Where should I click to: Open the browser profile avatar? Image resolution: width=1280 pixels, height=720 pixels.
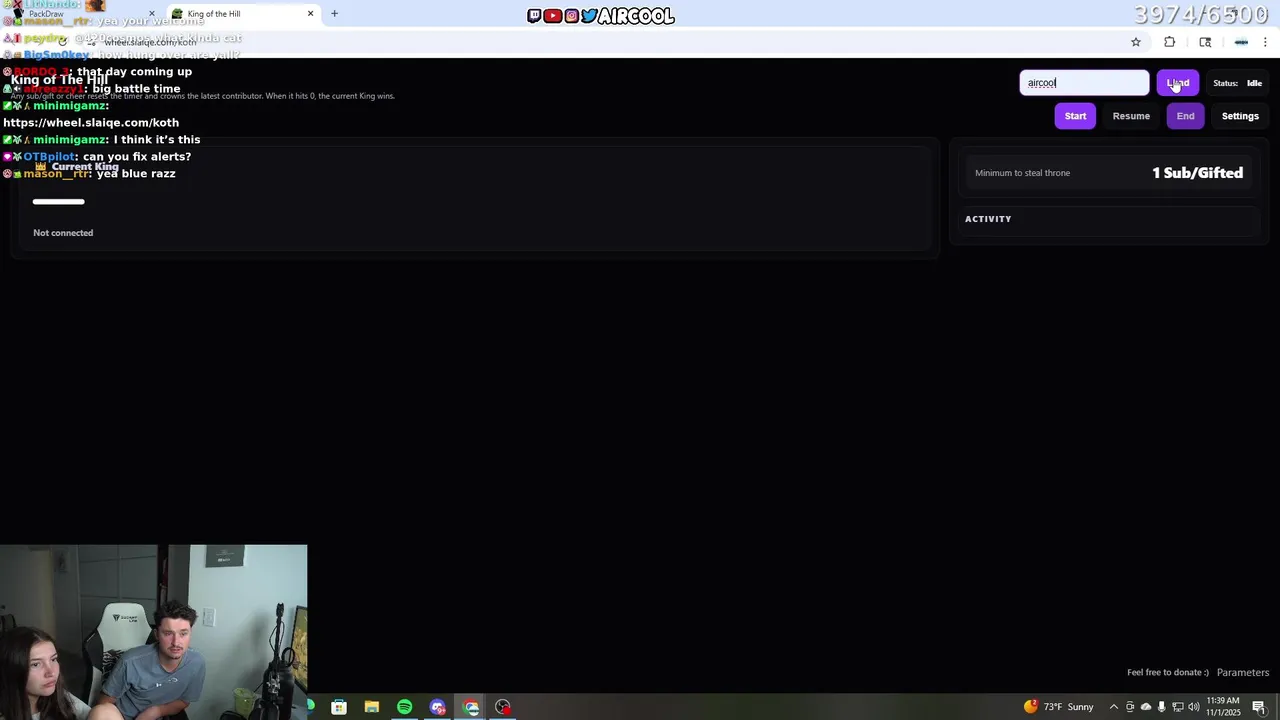point(1241,42)
